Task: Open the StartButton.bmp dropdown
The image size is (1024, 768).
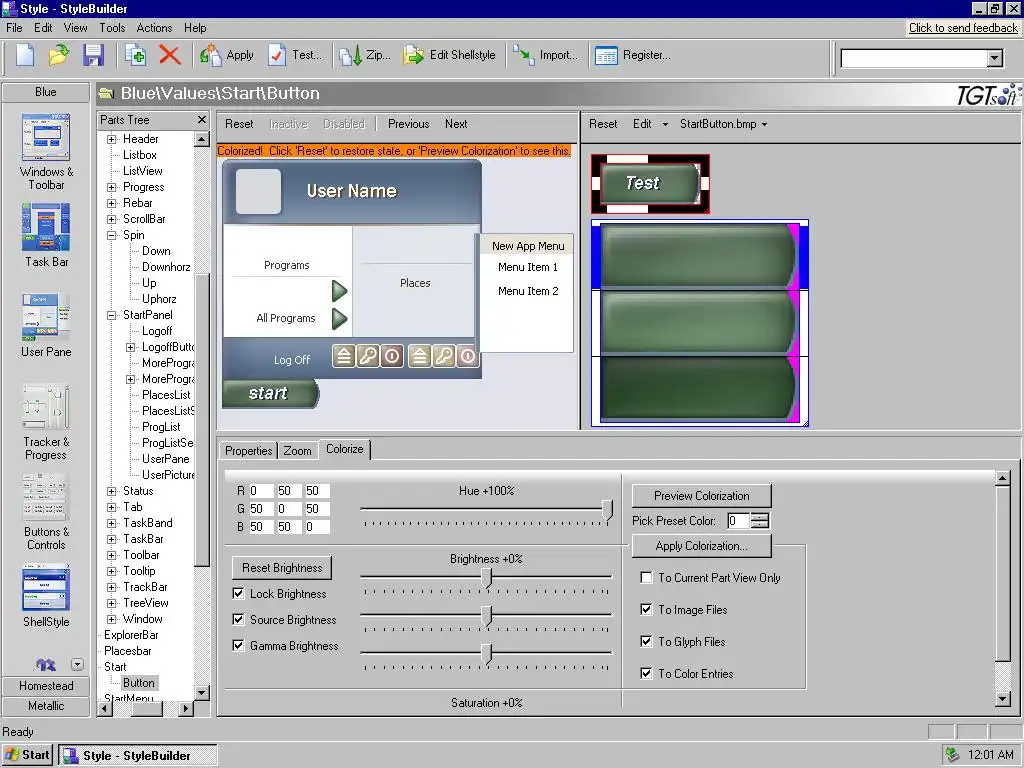Action: 724,124
